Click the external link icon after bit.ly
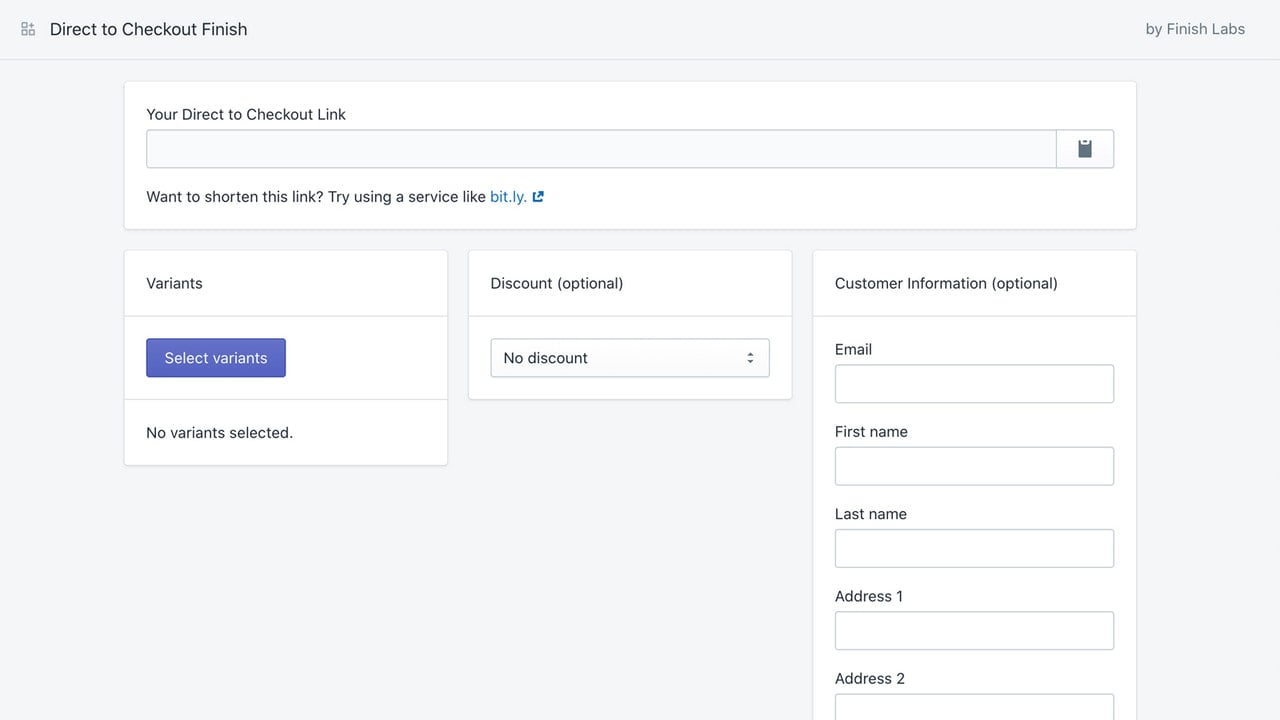 538,197
